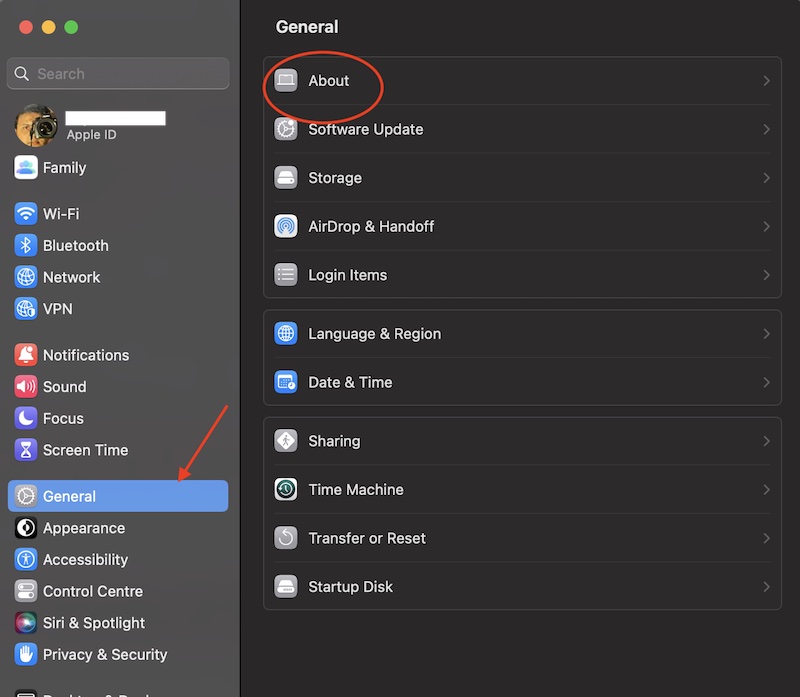Select the Screen Time hourglass icon
800x697 pixels.
(x=26, y=450)
